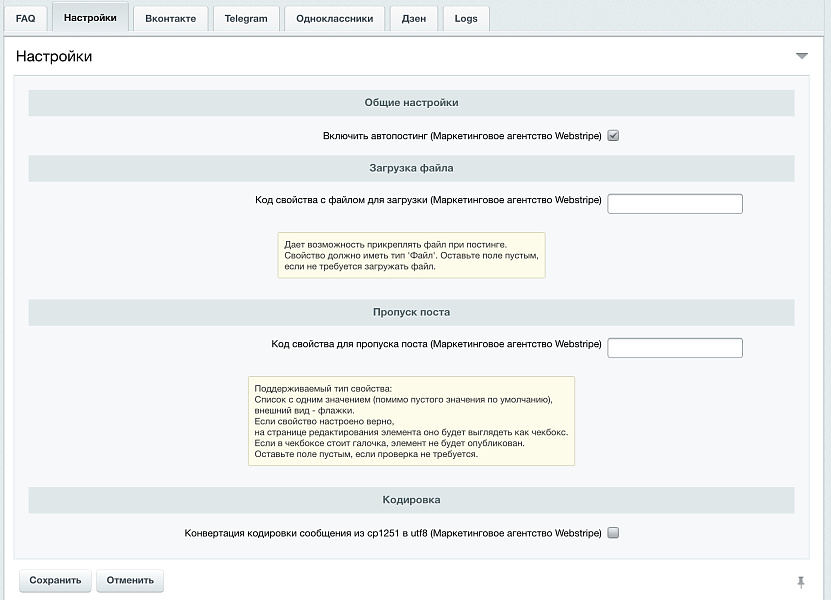Open the Дзен tab
This screenshot has height=600, width=831.
(x=413, y=17)
